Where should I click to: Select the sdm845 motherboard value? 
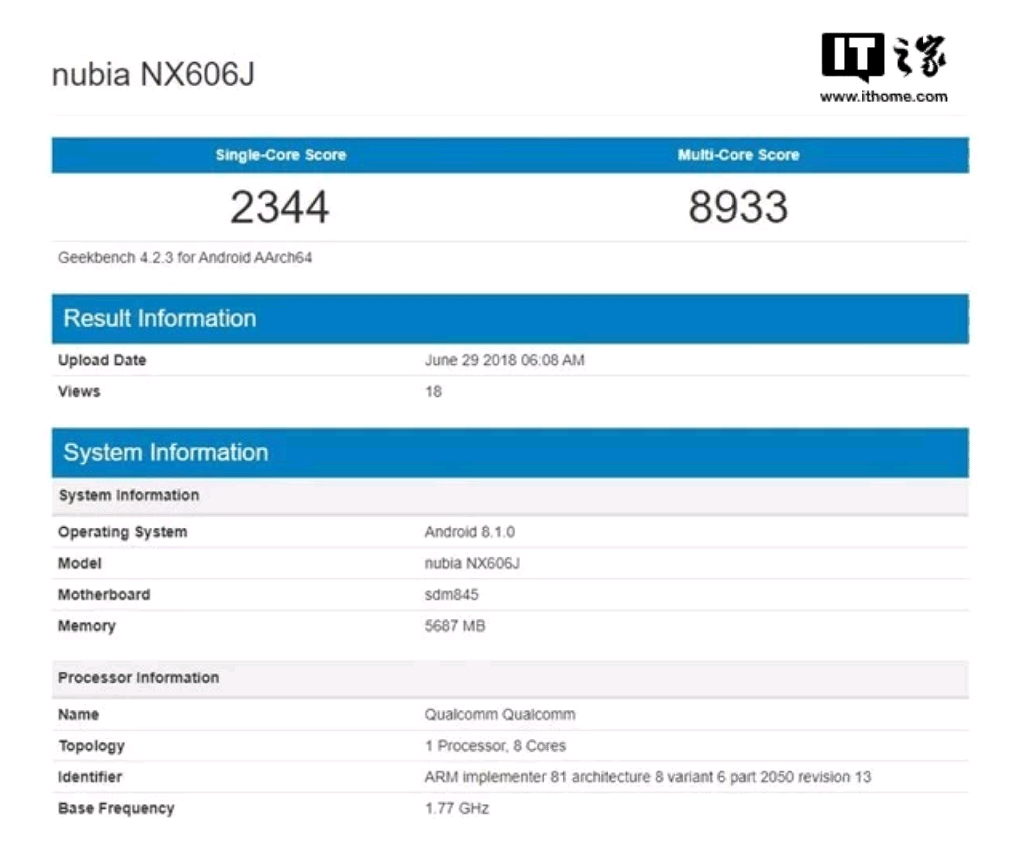tap(451, 595)
